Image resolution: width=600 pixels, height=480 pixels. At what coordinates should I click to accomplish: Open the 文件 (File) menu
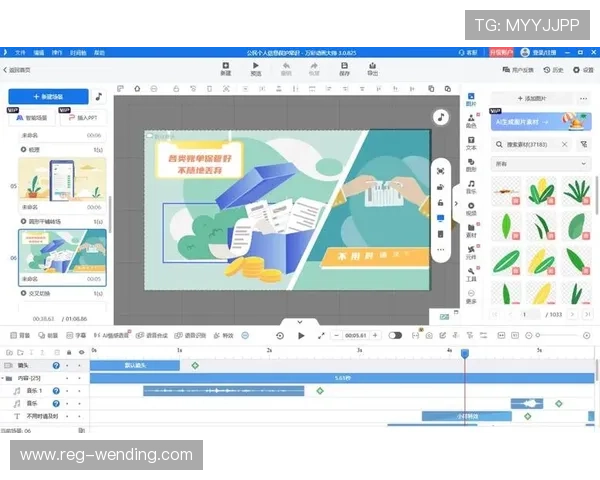[x=21, y=51]
